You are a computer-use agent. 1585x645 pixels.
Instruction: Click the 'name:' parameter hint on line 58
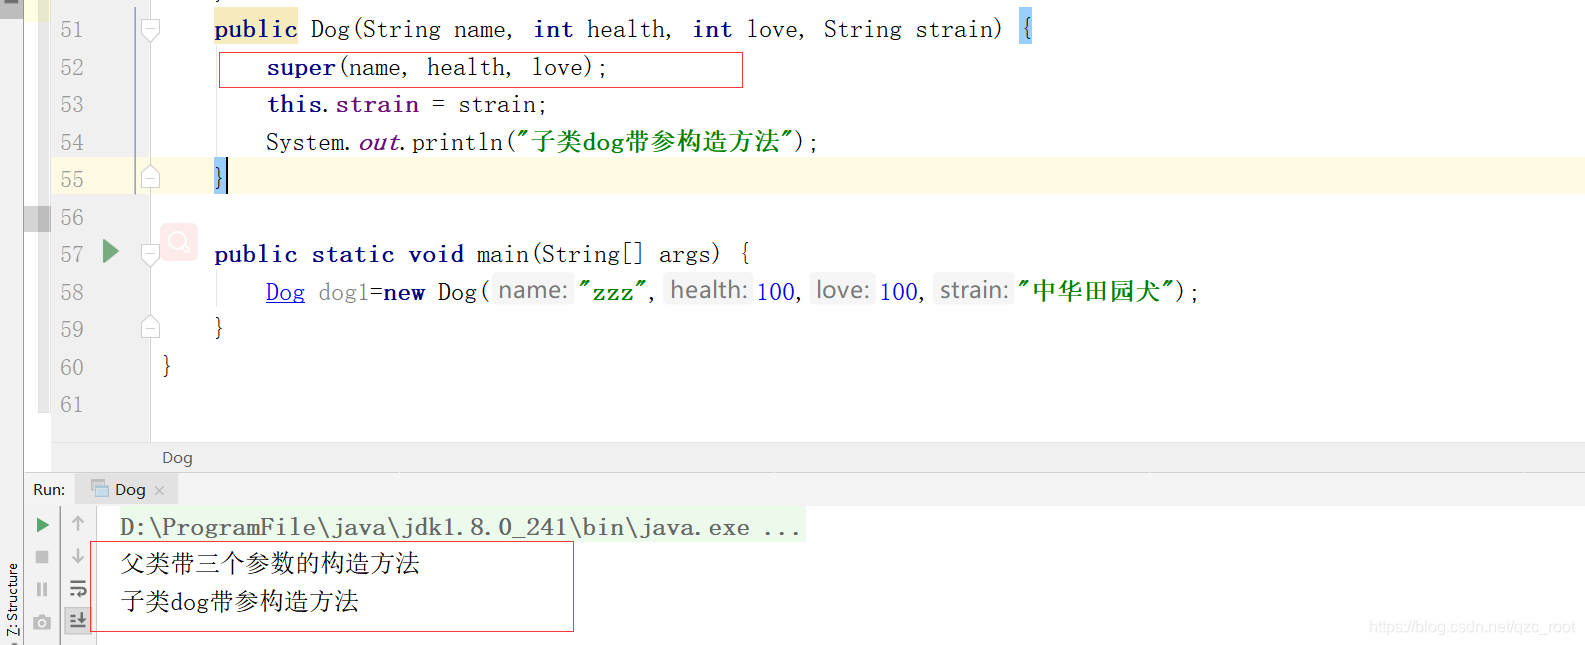(533, 291)
